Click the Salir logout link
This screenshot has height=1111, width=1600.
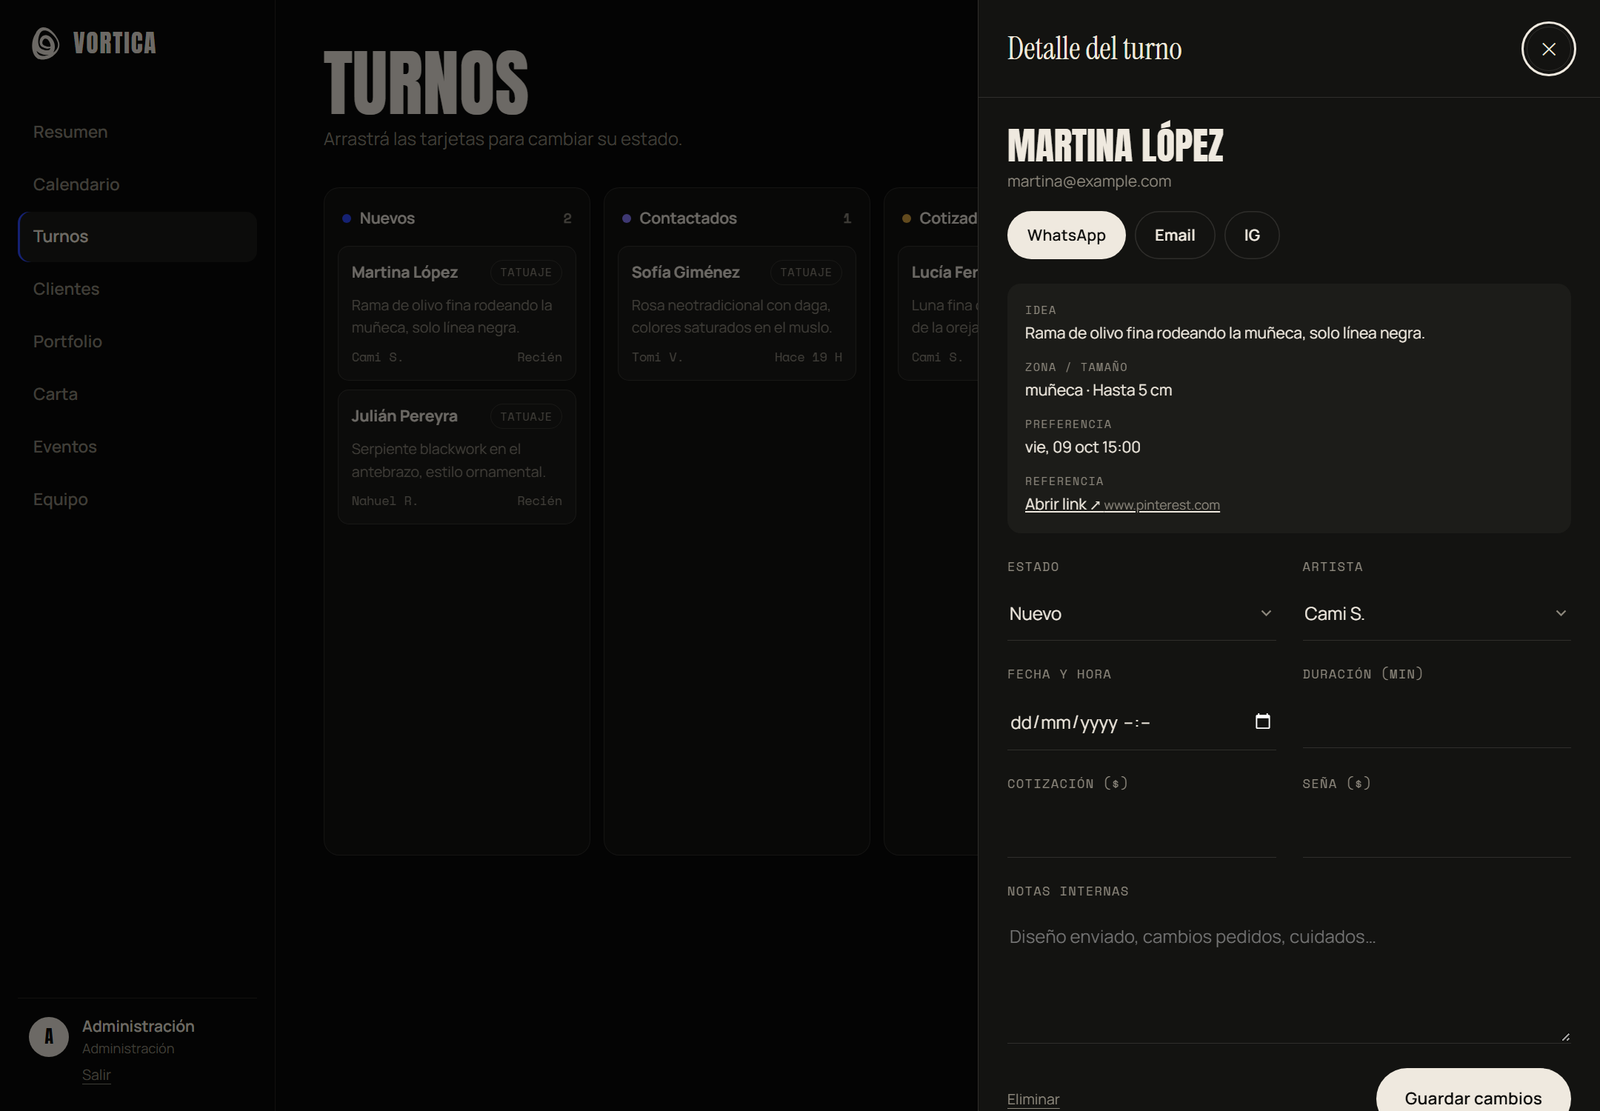pos(96,1075)
